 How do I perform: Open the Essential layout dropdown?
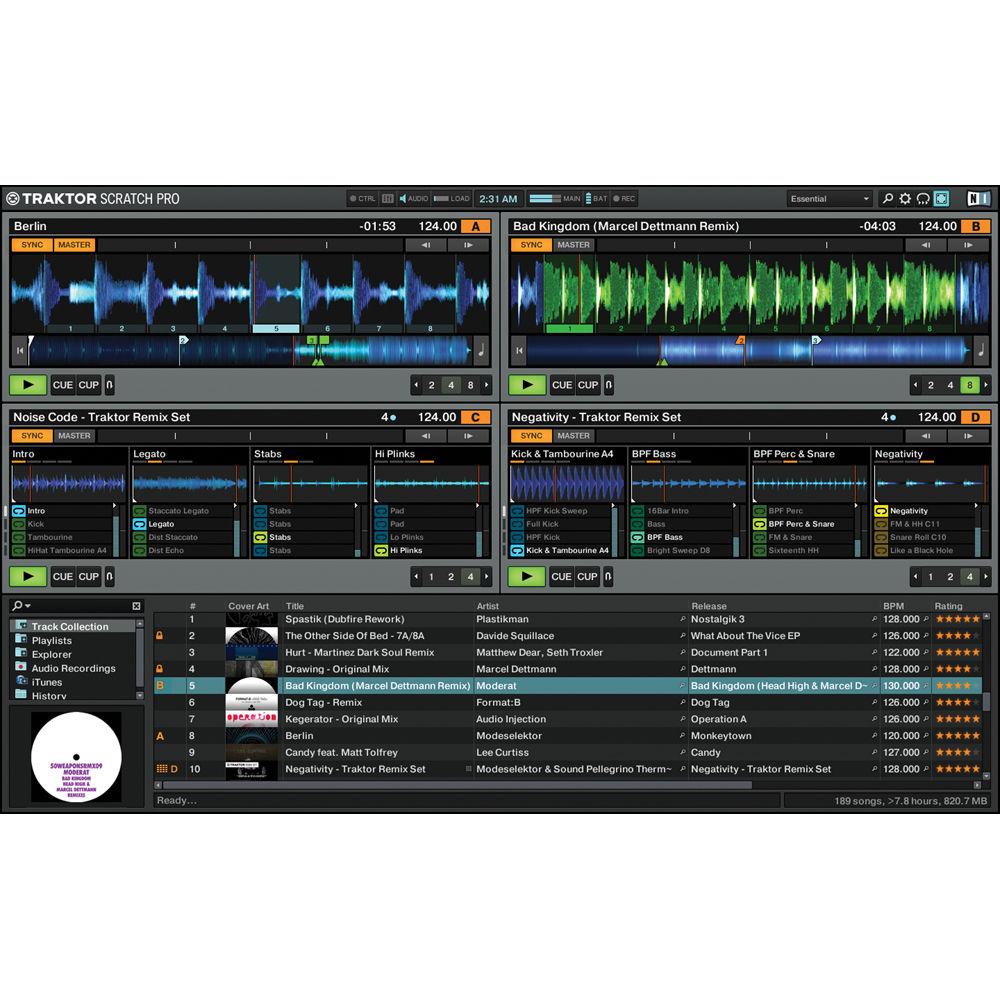(x=830, y=198)
